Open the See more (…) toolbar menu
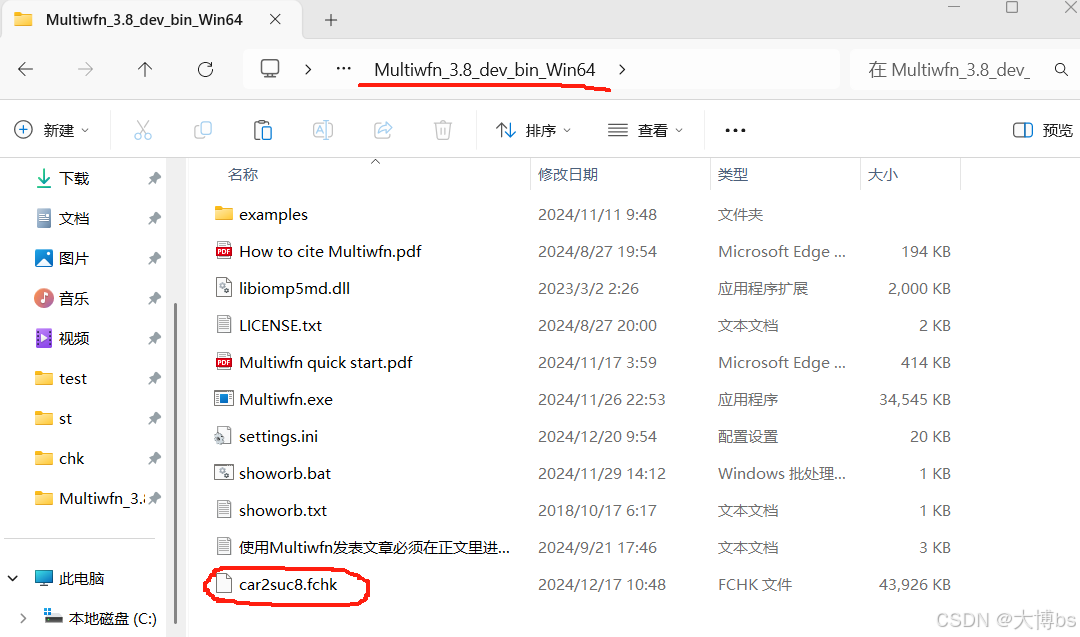This screenshot has height=637, width=1080. click(x=735, y=130)
